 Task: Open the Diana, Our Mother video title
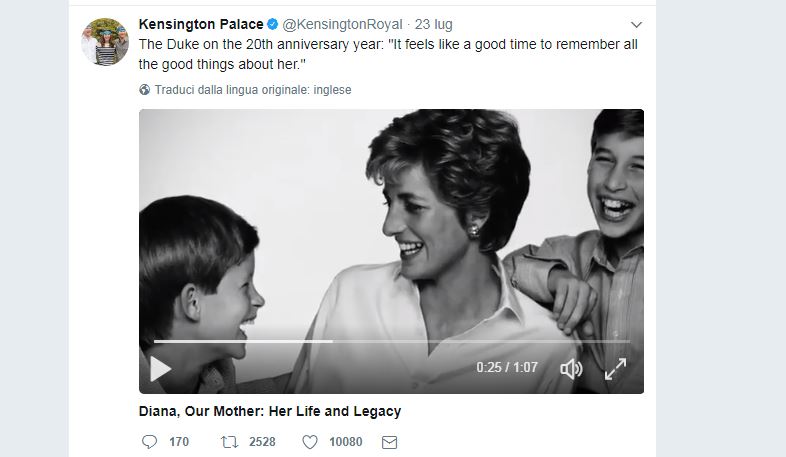tap(269, 411)
